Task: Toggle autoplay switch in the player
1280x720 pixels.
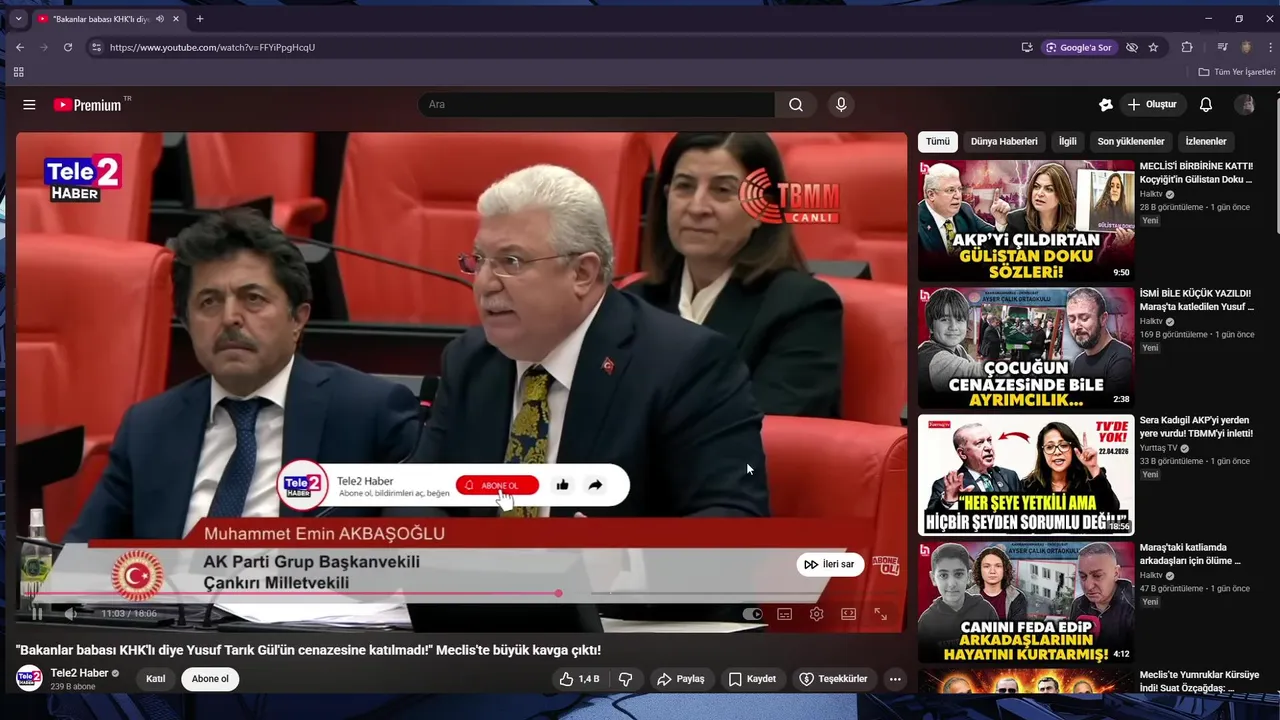Action: point(753,614)
